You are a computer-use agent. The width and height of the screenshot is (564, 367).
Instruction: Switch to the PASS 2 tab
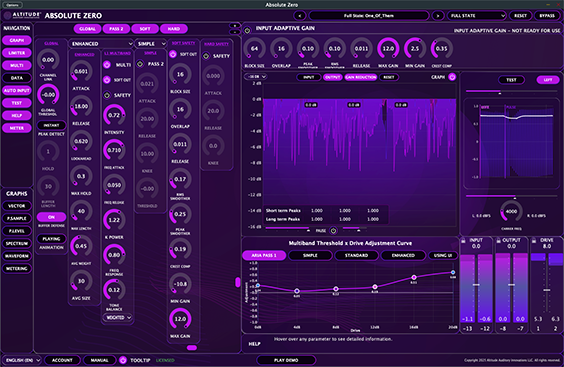point(116,29)
